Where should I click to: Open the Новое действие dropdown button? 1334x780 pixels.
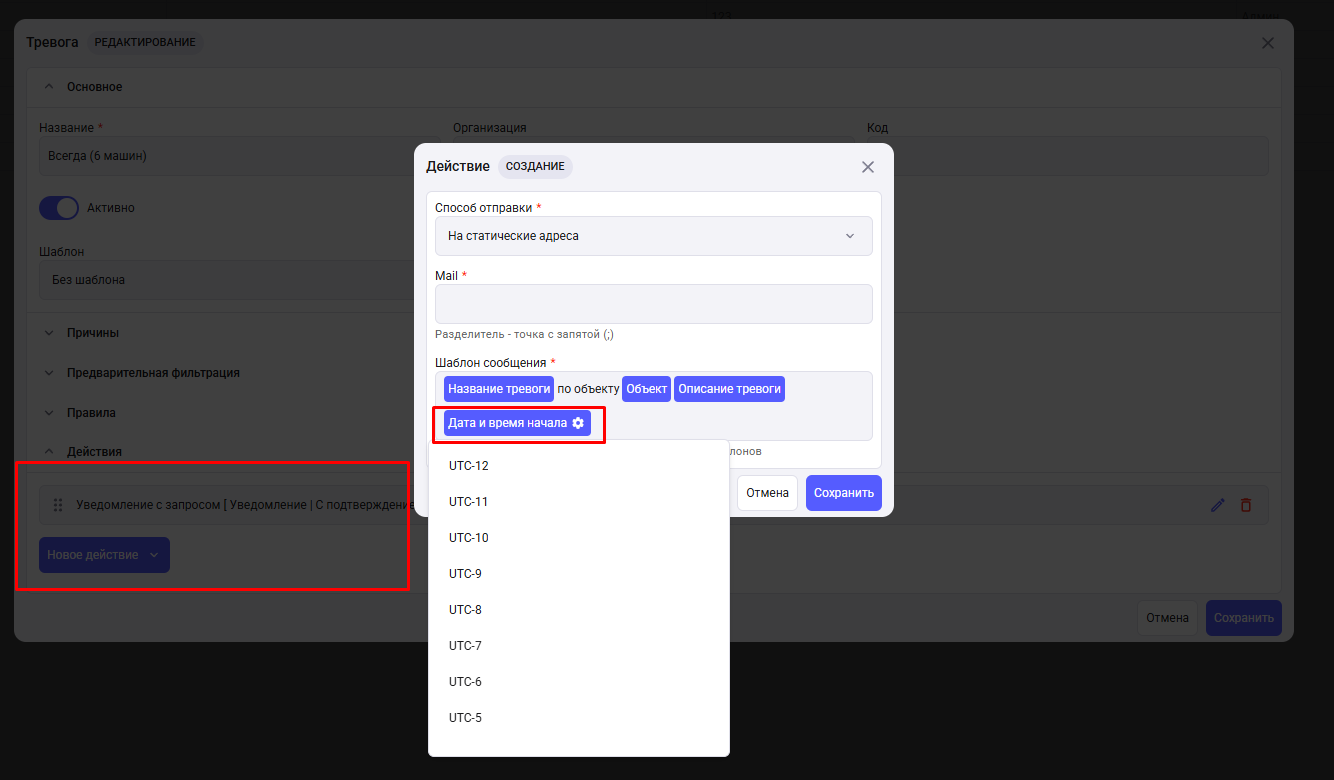tap(104, 555)
